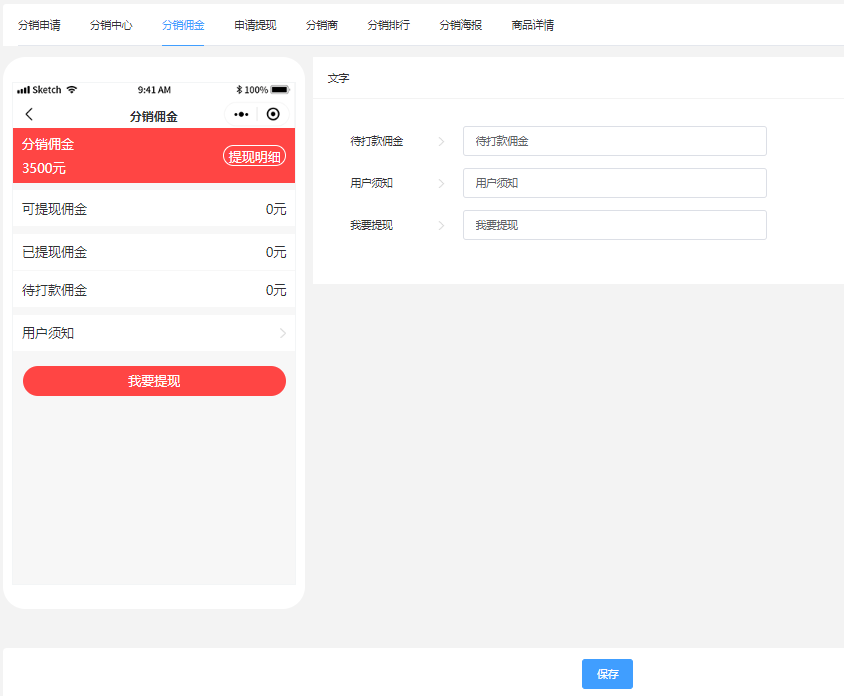Focus the 用户须知 text input field
The width and height of the screenshot is (844, 696).
[615, 183]
